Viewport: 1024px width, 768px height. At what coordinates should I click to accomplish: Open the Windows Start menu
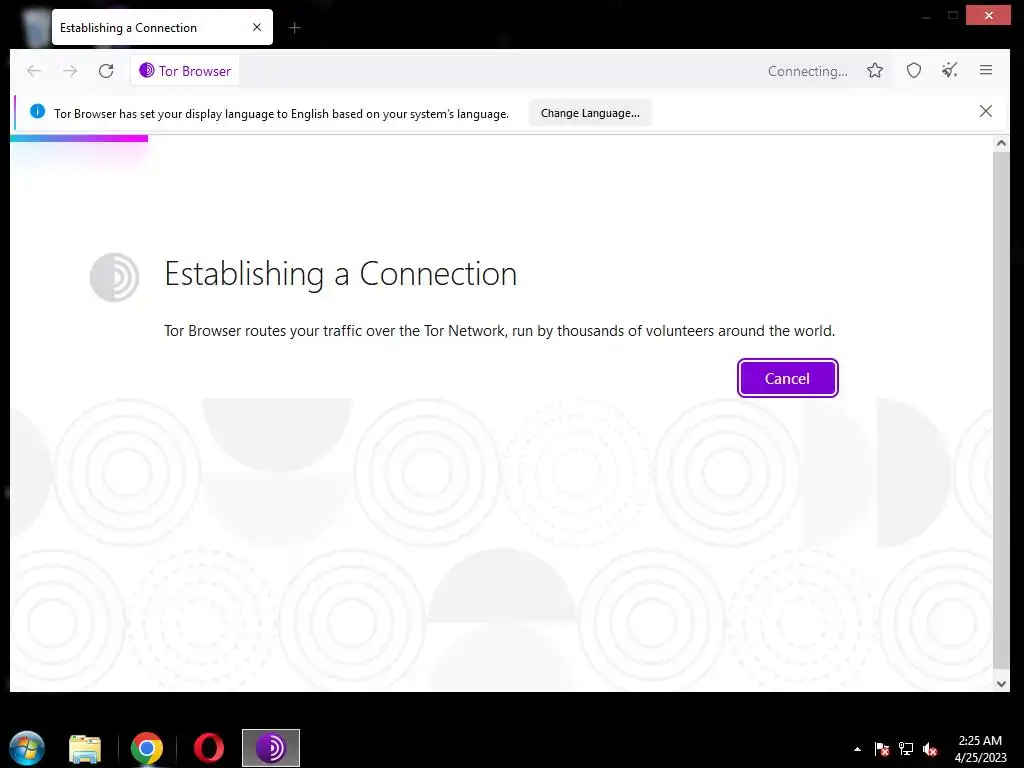click(x=27, y=748)
